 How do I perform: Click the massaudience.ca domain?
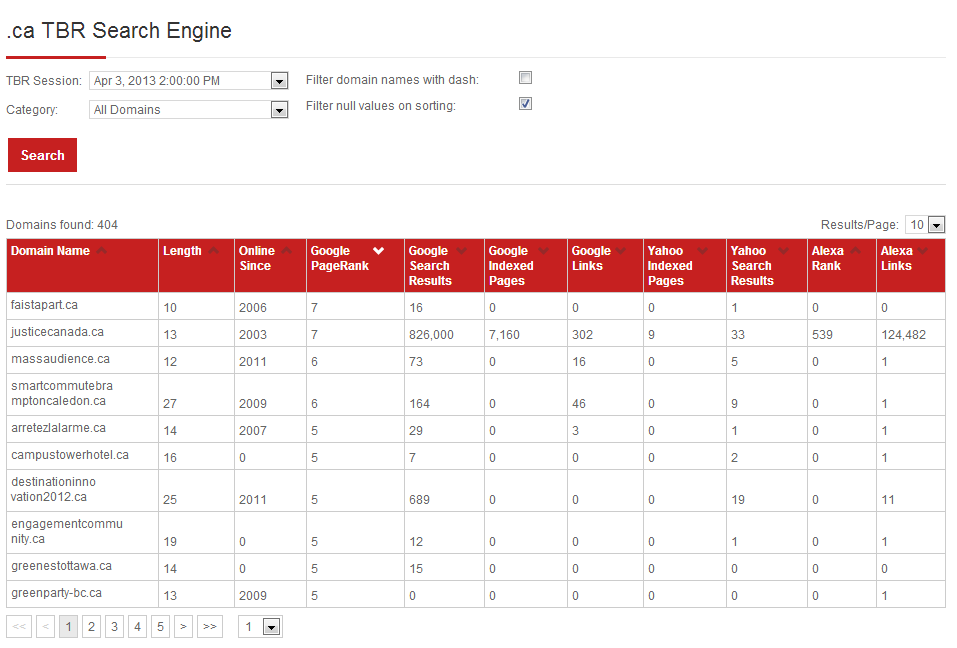[x=60, y=359]
